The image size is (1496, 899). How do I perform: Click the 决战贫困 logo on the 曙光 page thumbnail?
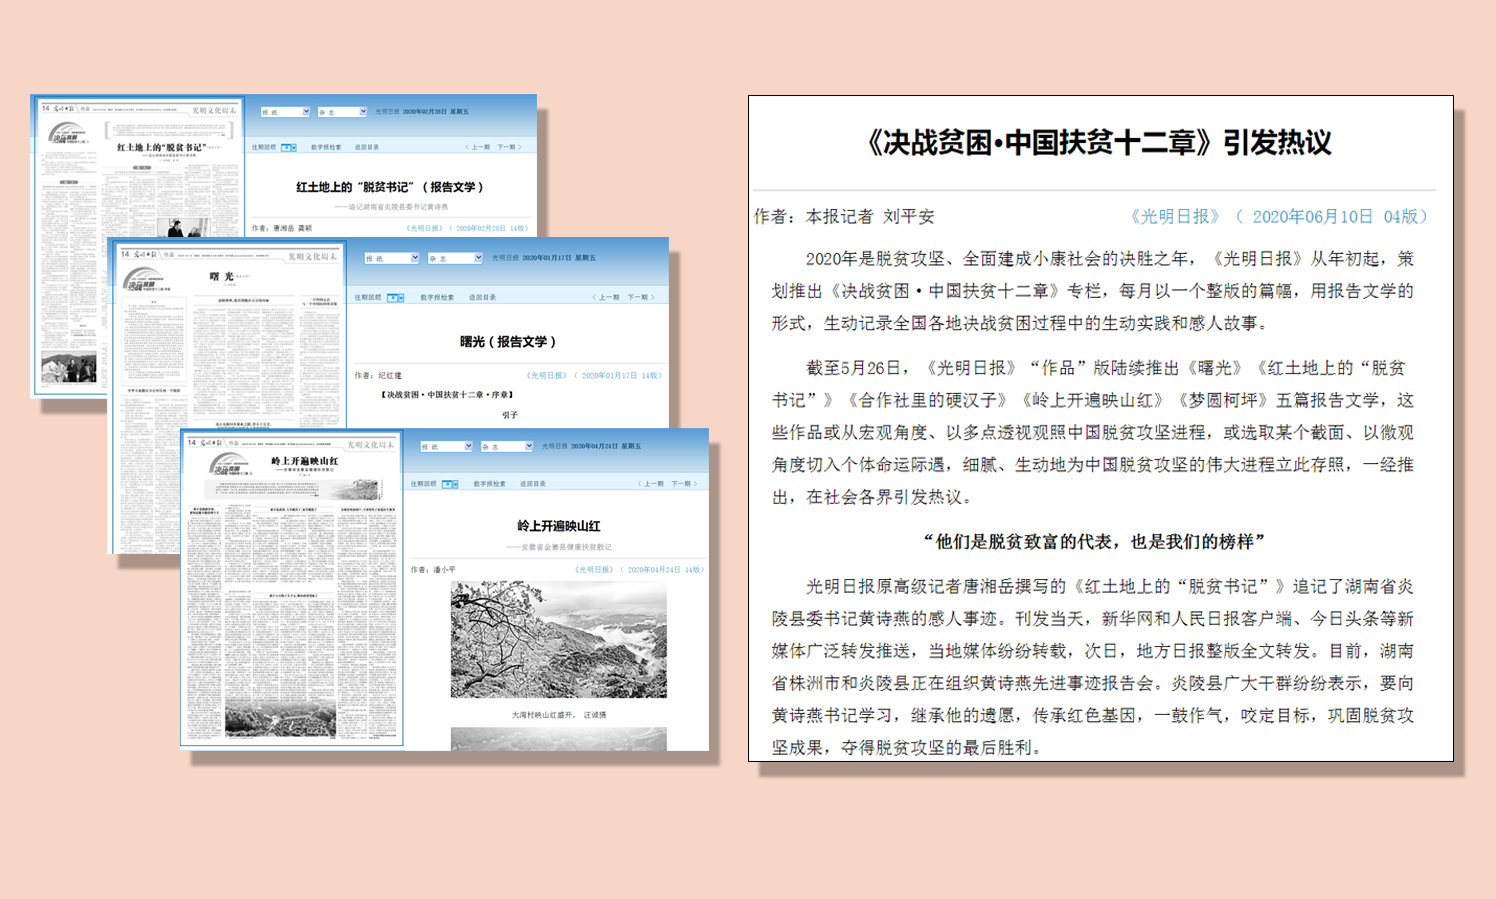(141, 279)
